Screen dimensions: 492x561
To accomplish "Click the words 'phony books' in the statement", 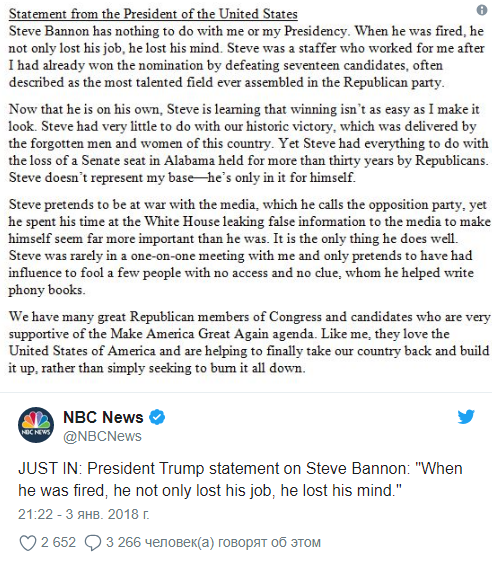I will [46, 290].
